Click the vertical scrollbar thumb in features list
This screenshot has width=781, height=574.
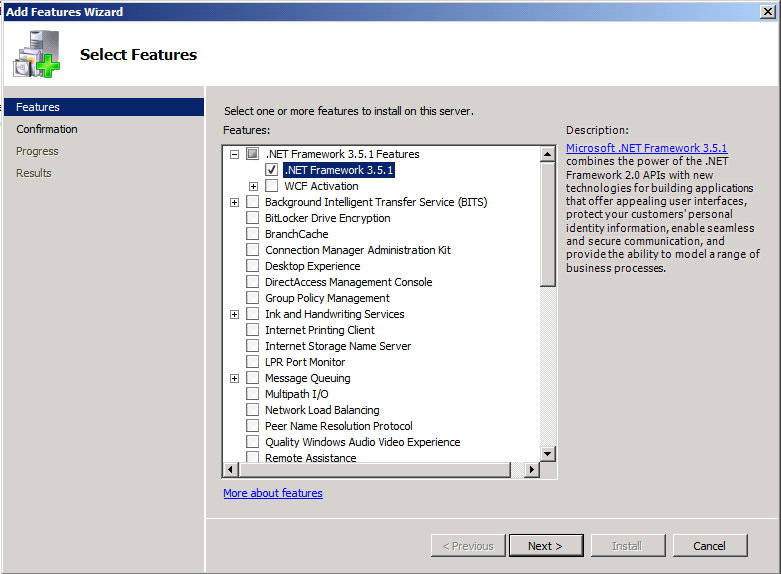point(547,224)
